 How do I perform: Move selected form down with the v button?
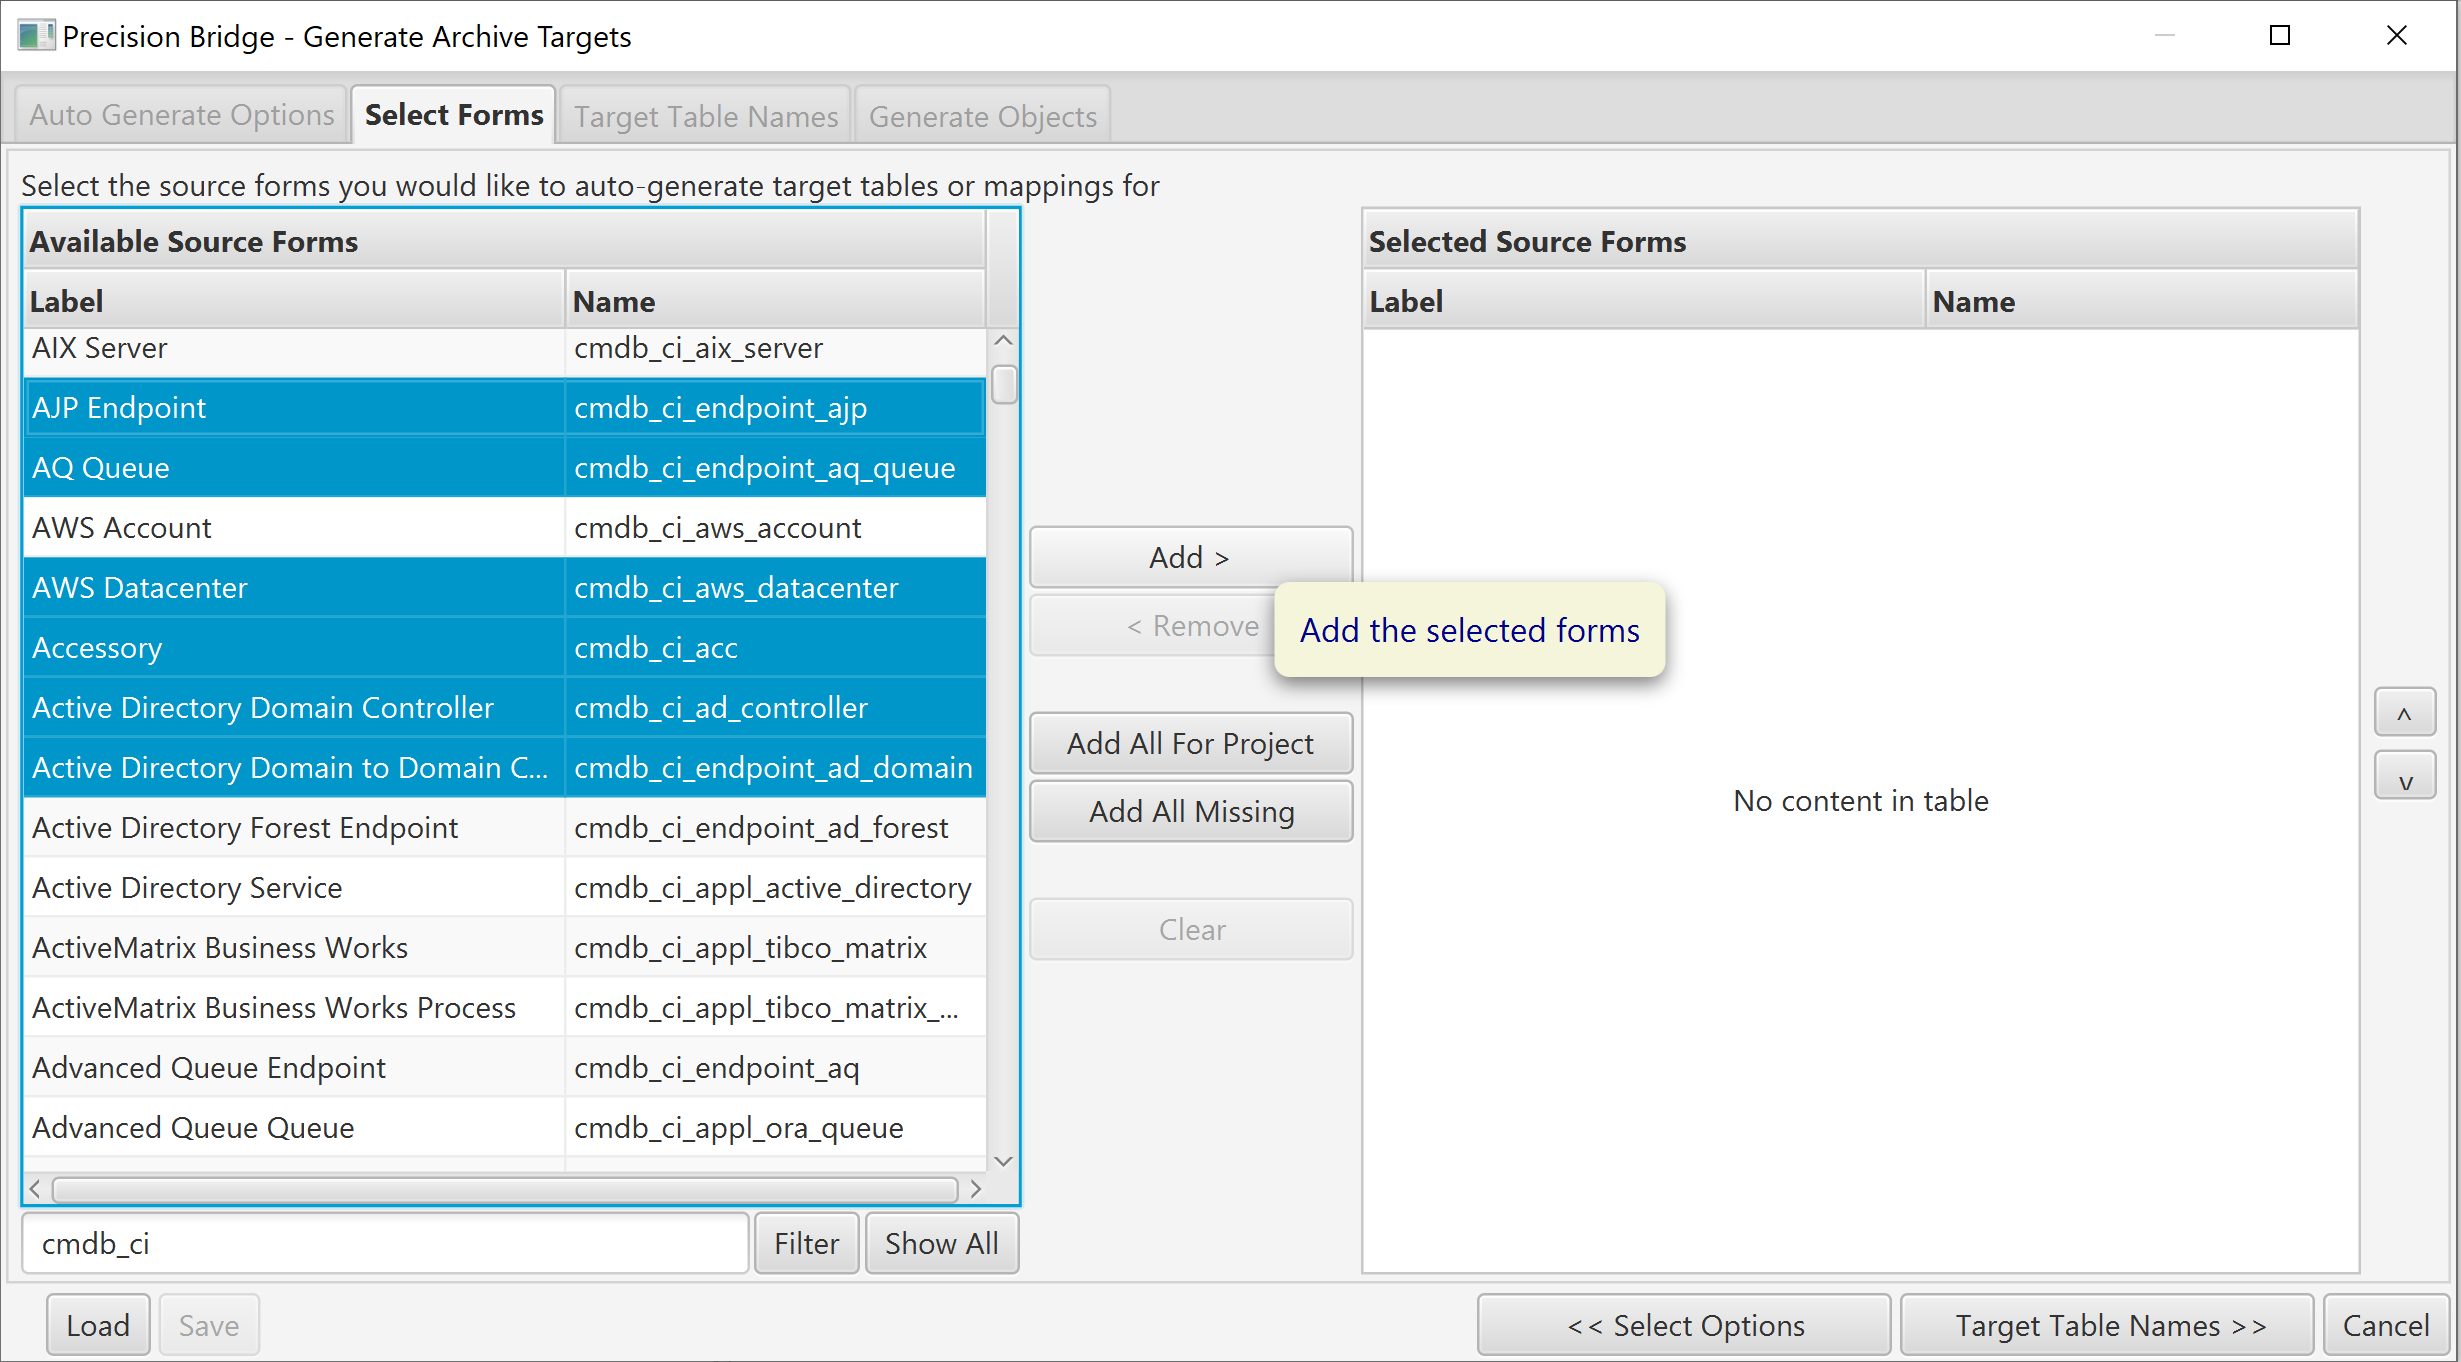tap(2405, 777)
